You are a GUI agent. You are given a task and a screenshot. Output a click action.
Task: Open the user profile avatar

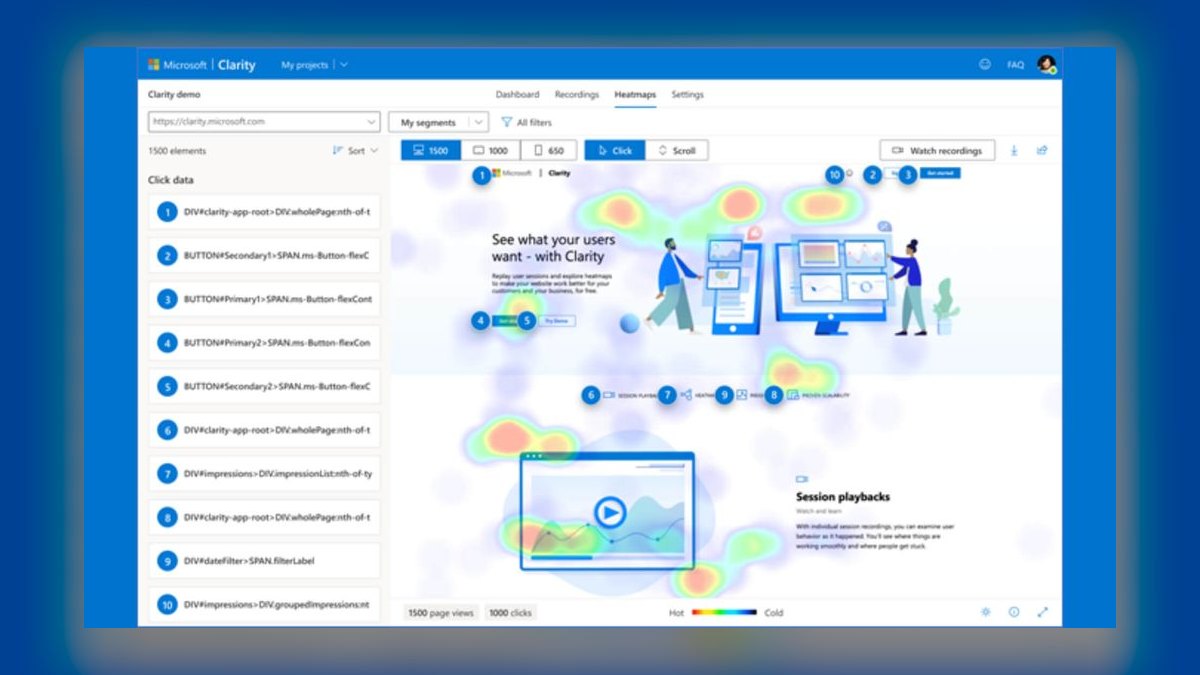(1046, 64)
